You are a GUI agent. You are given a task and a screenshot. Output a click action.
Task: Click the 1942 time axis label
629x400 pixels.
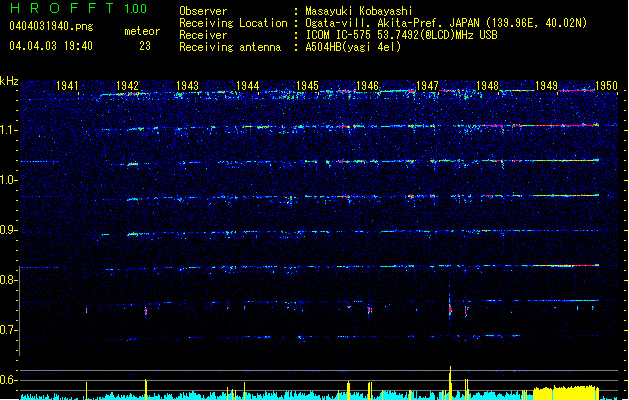click(127, 85)
